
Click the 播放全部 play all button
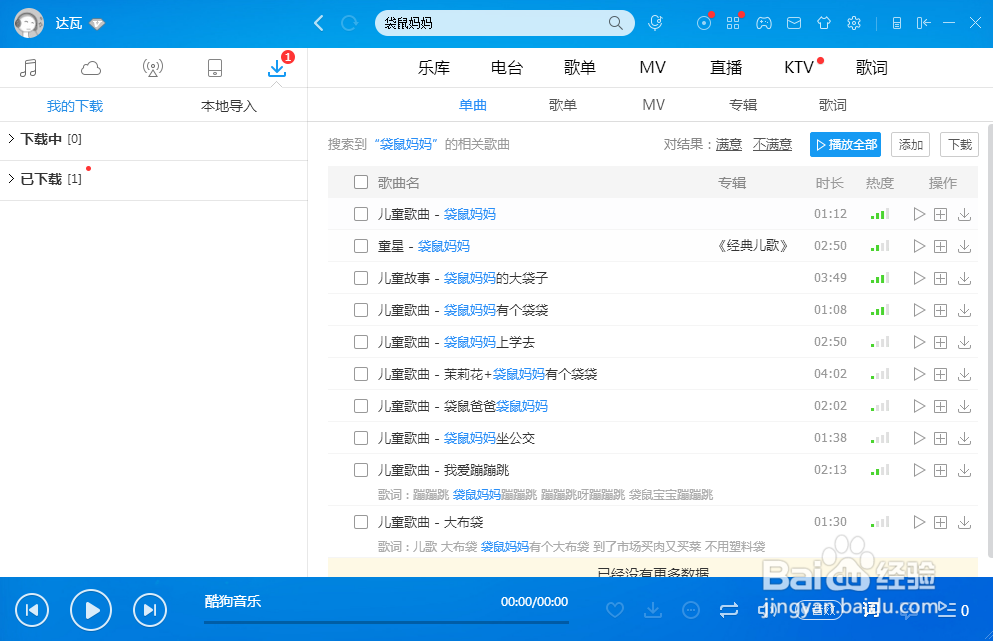point(845,144)
